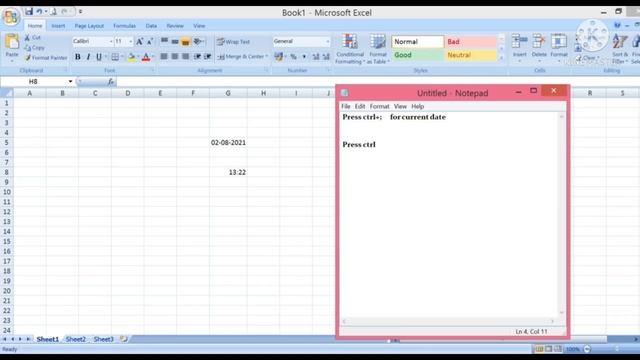640x360 pixels.
Task: Select all cells with the corner button
Action: pos(7,93)
